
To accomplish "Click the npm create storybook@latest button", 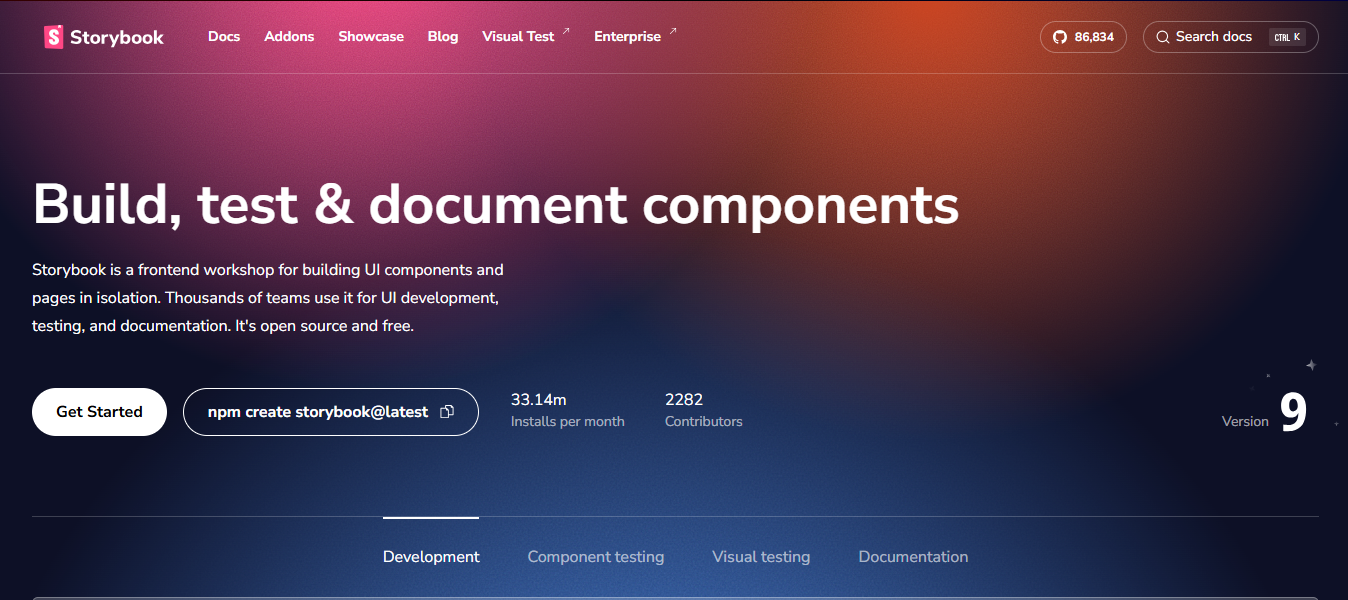I will (331, 412).
